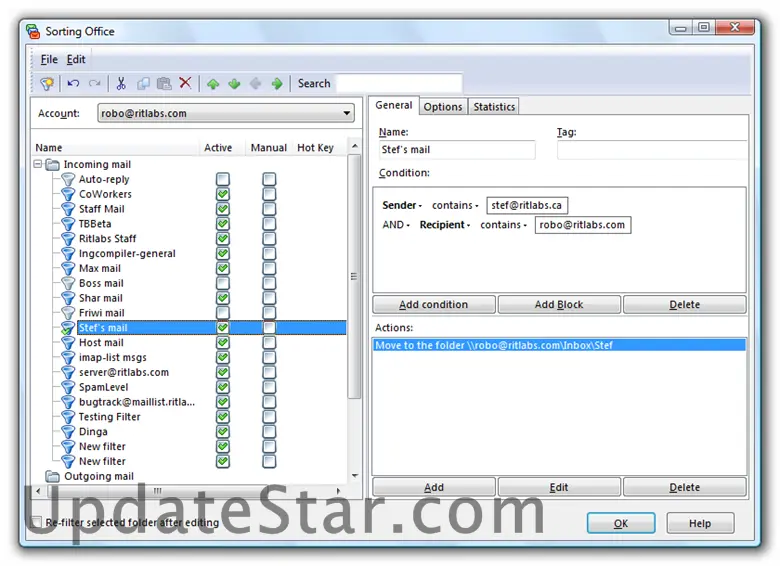Viewport: 780px width, 566px height.
Task: Click the Incoming mail folder icon
Action: click(53, 165)
